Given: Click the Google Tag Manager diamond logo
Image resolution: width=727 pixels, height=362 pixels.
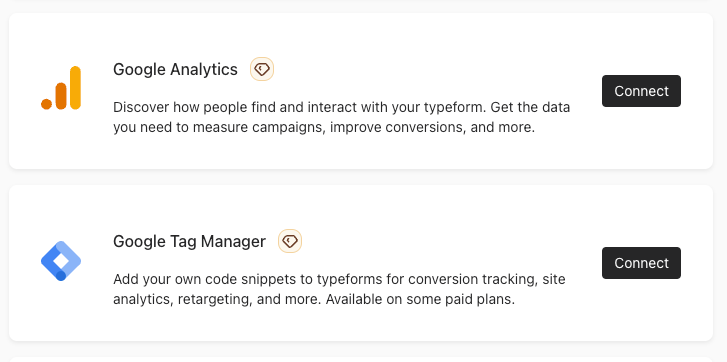Looking at the screenshot, I should pyautogui.click(x=61, y=261).
